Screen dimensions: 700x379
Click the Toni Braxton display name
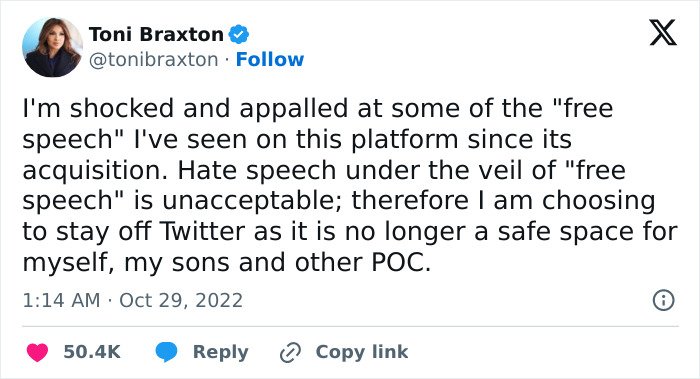pyautogui.click(x=156, y=34)
